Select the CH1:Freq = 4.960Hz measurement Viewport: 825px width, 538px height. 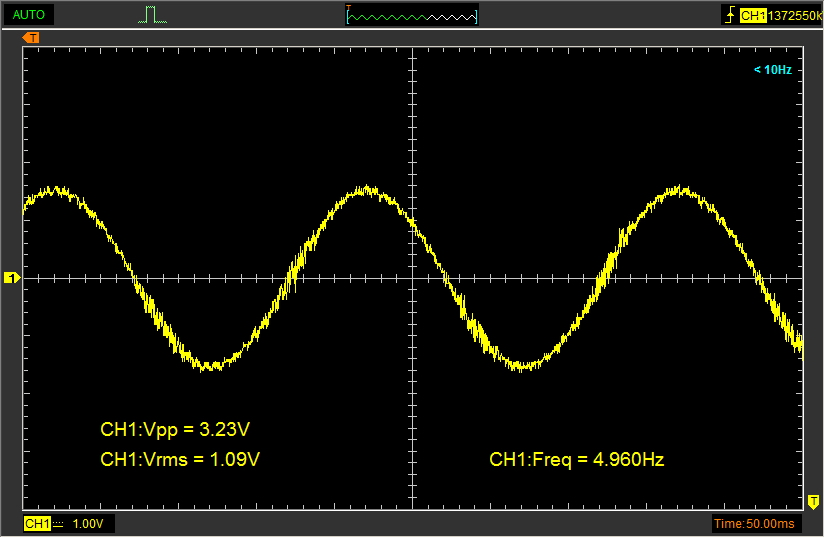pos(577,460)
